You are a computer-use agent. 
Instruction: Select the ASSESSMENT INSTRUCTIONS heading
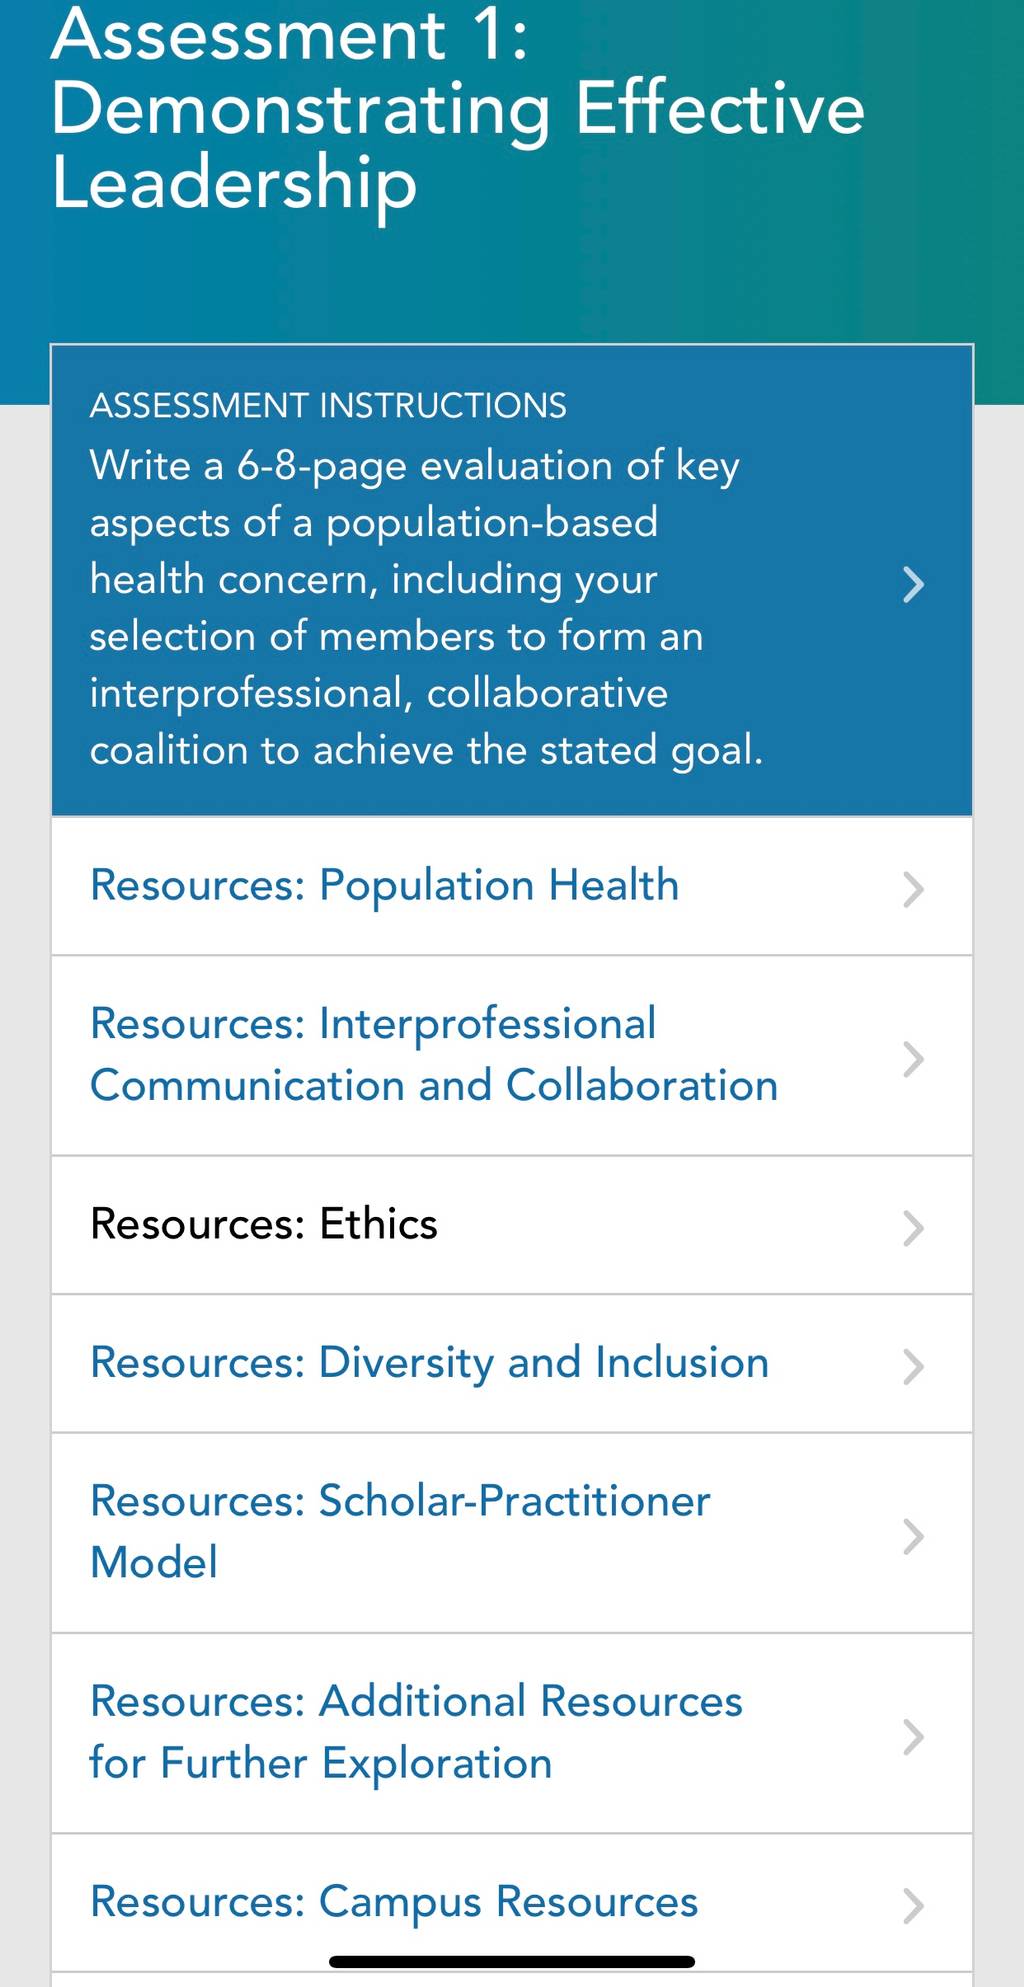pyautogui.click(x=328, y=405)
